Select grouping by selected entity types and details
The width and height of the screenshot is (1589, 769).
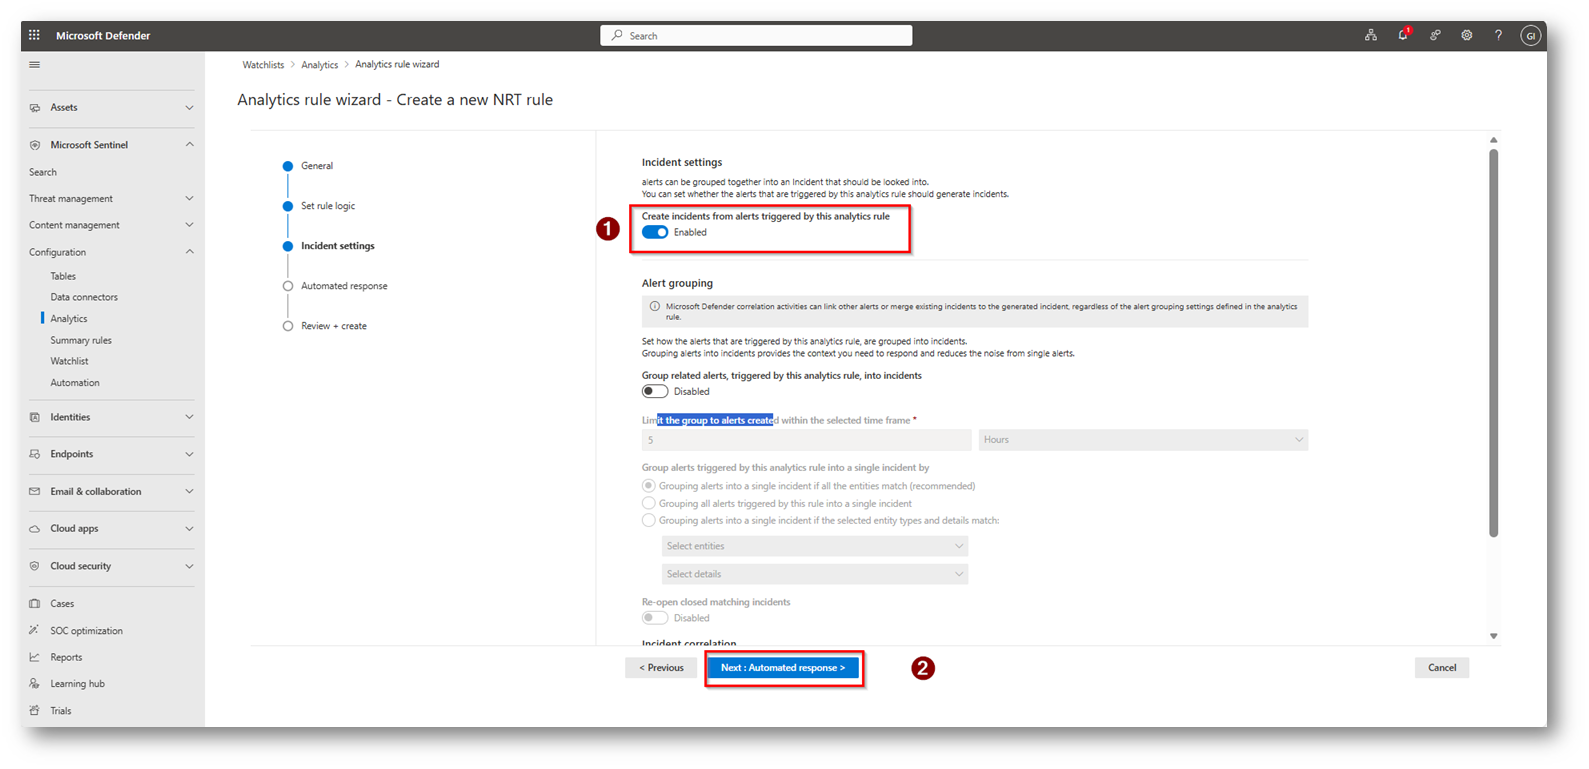click(x=649, y=520)
